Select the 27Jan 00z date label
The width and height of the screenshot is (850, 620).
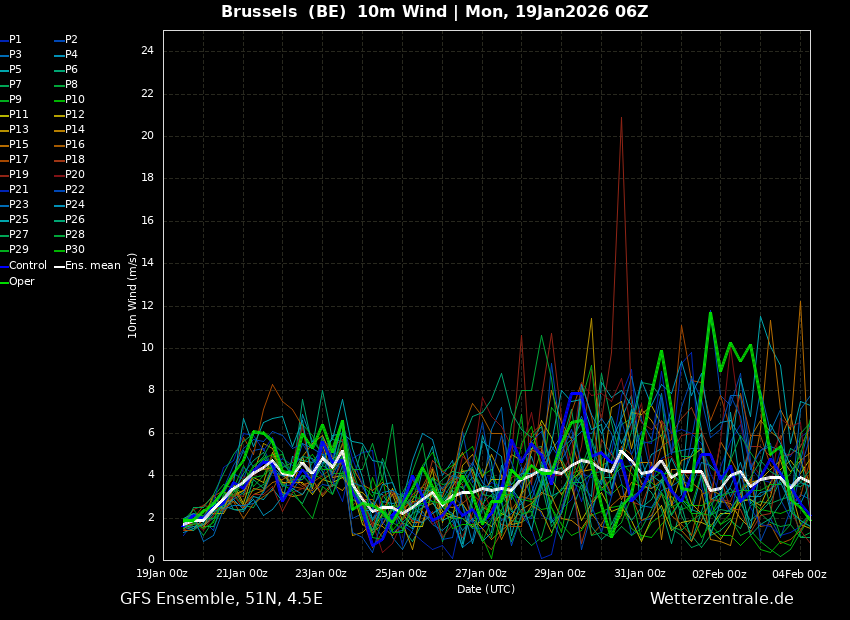(480, 574)
